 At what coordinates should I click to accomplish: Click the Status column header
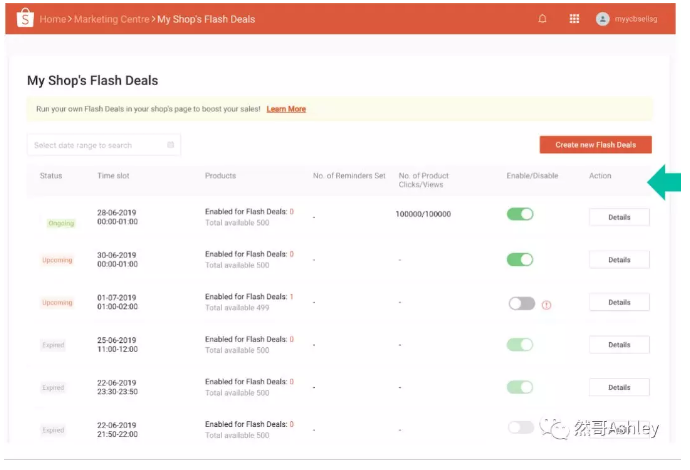click(51, 176)
